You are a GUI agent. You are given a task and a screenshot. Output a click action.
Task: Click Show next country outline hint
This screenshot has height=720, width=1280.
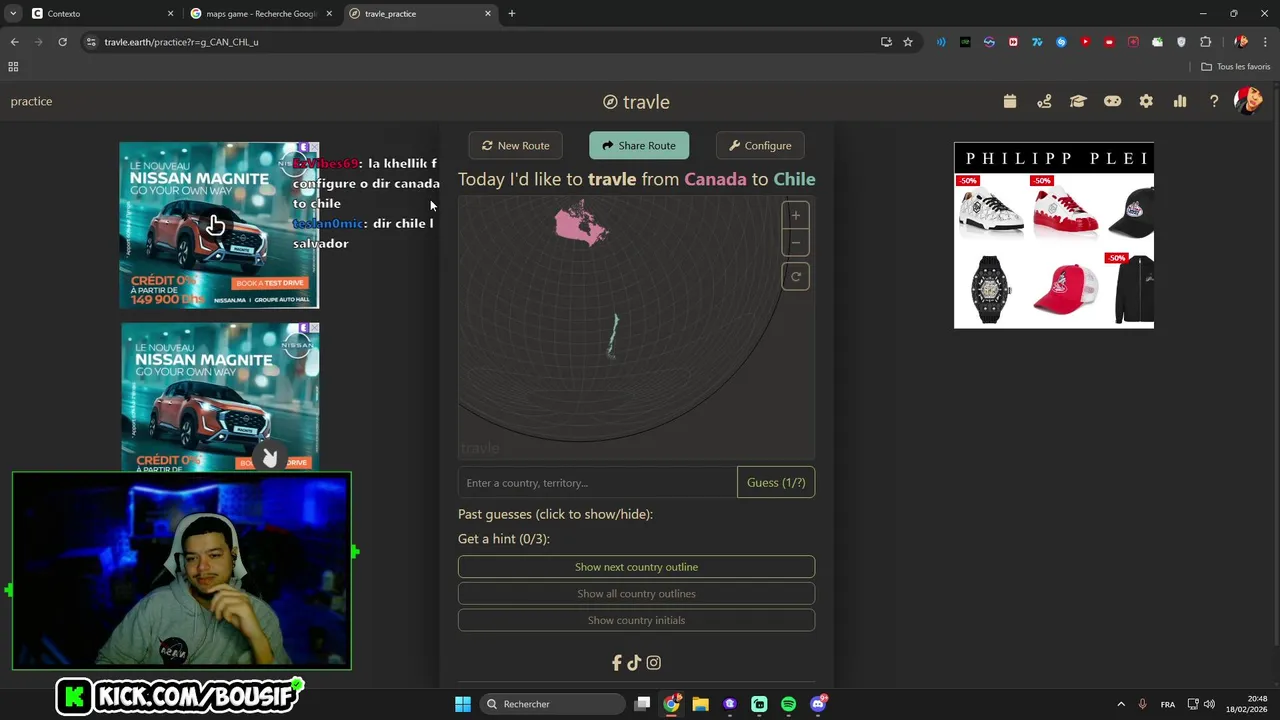636,567
